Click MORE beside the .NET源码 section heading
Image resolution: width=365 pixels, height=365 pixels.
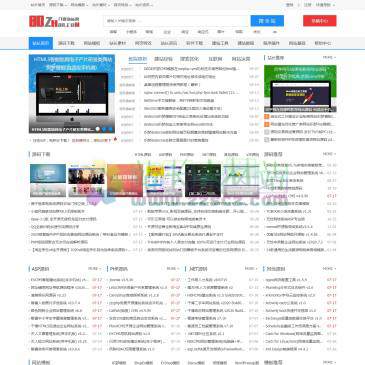click(x=251, y=269)
